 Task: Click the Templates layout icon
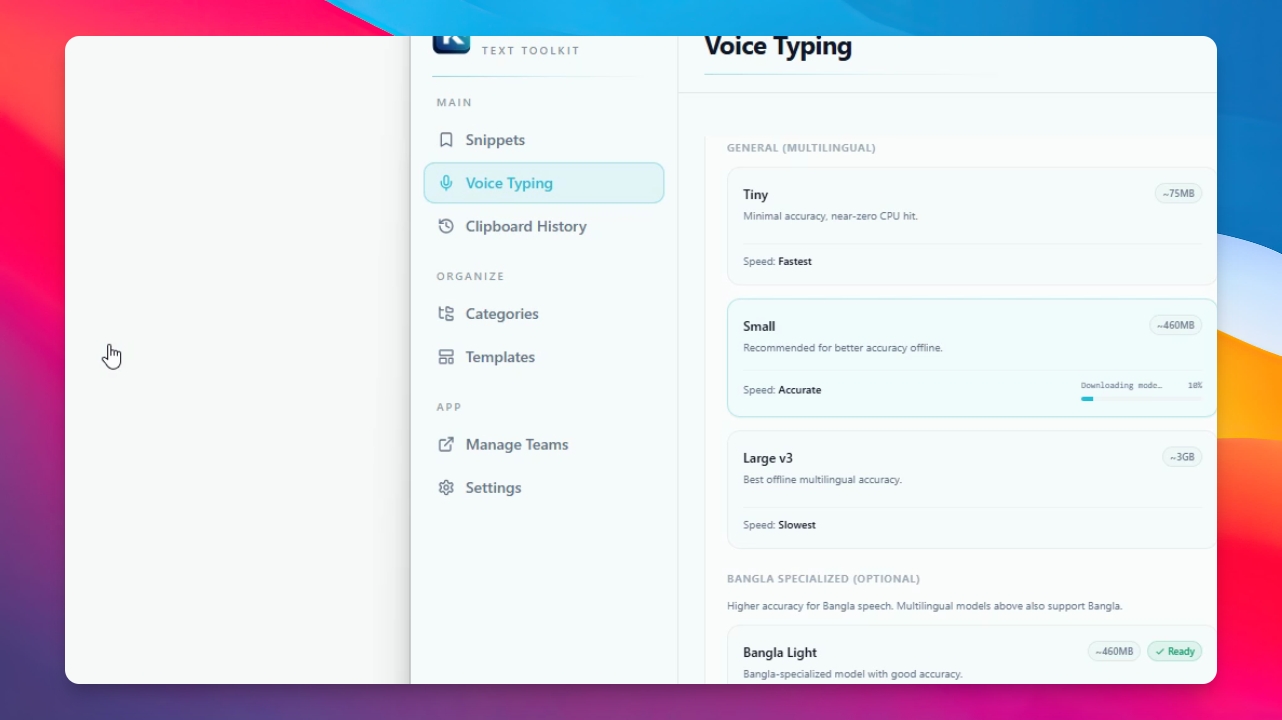click(x=446, y=357)
